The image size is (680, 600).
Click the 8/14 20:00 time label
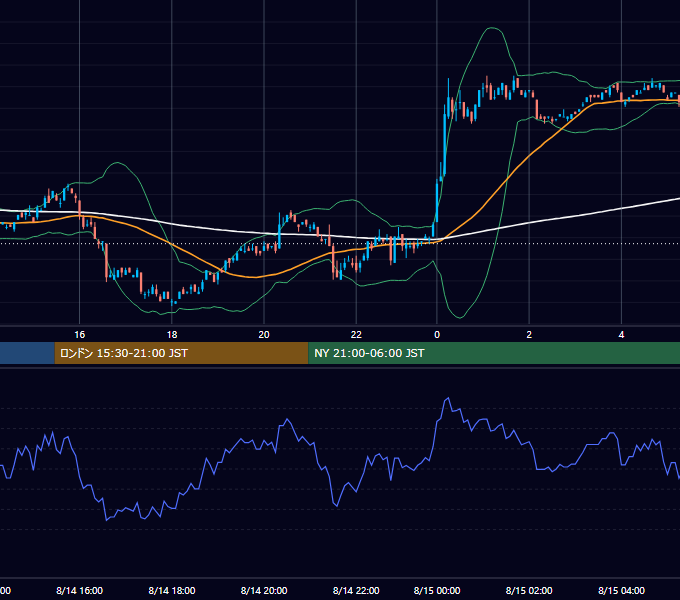(264, 590)
